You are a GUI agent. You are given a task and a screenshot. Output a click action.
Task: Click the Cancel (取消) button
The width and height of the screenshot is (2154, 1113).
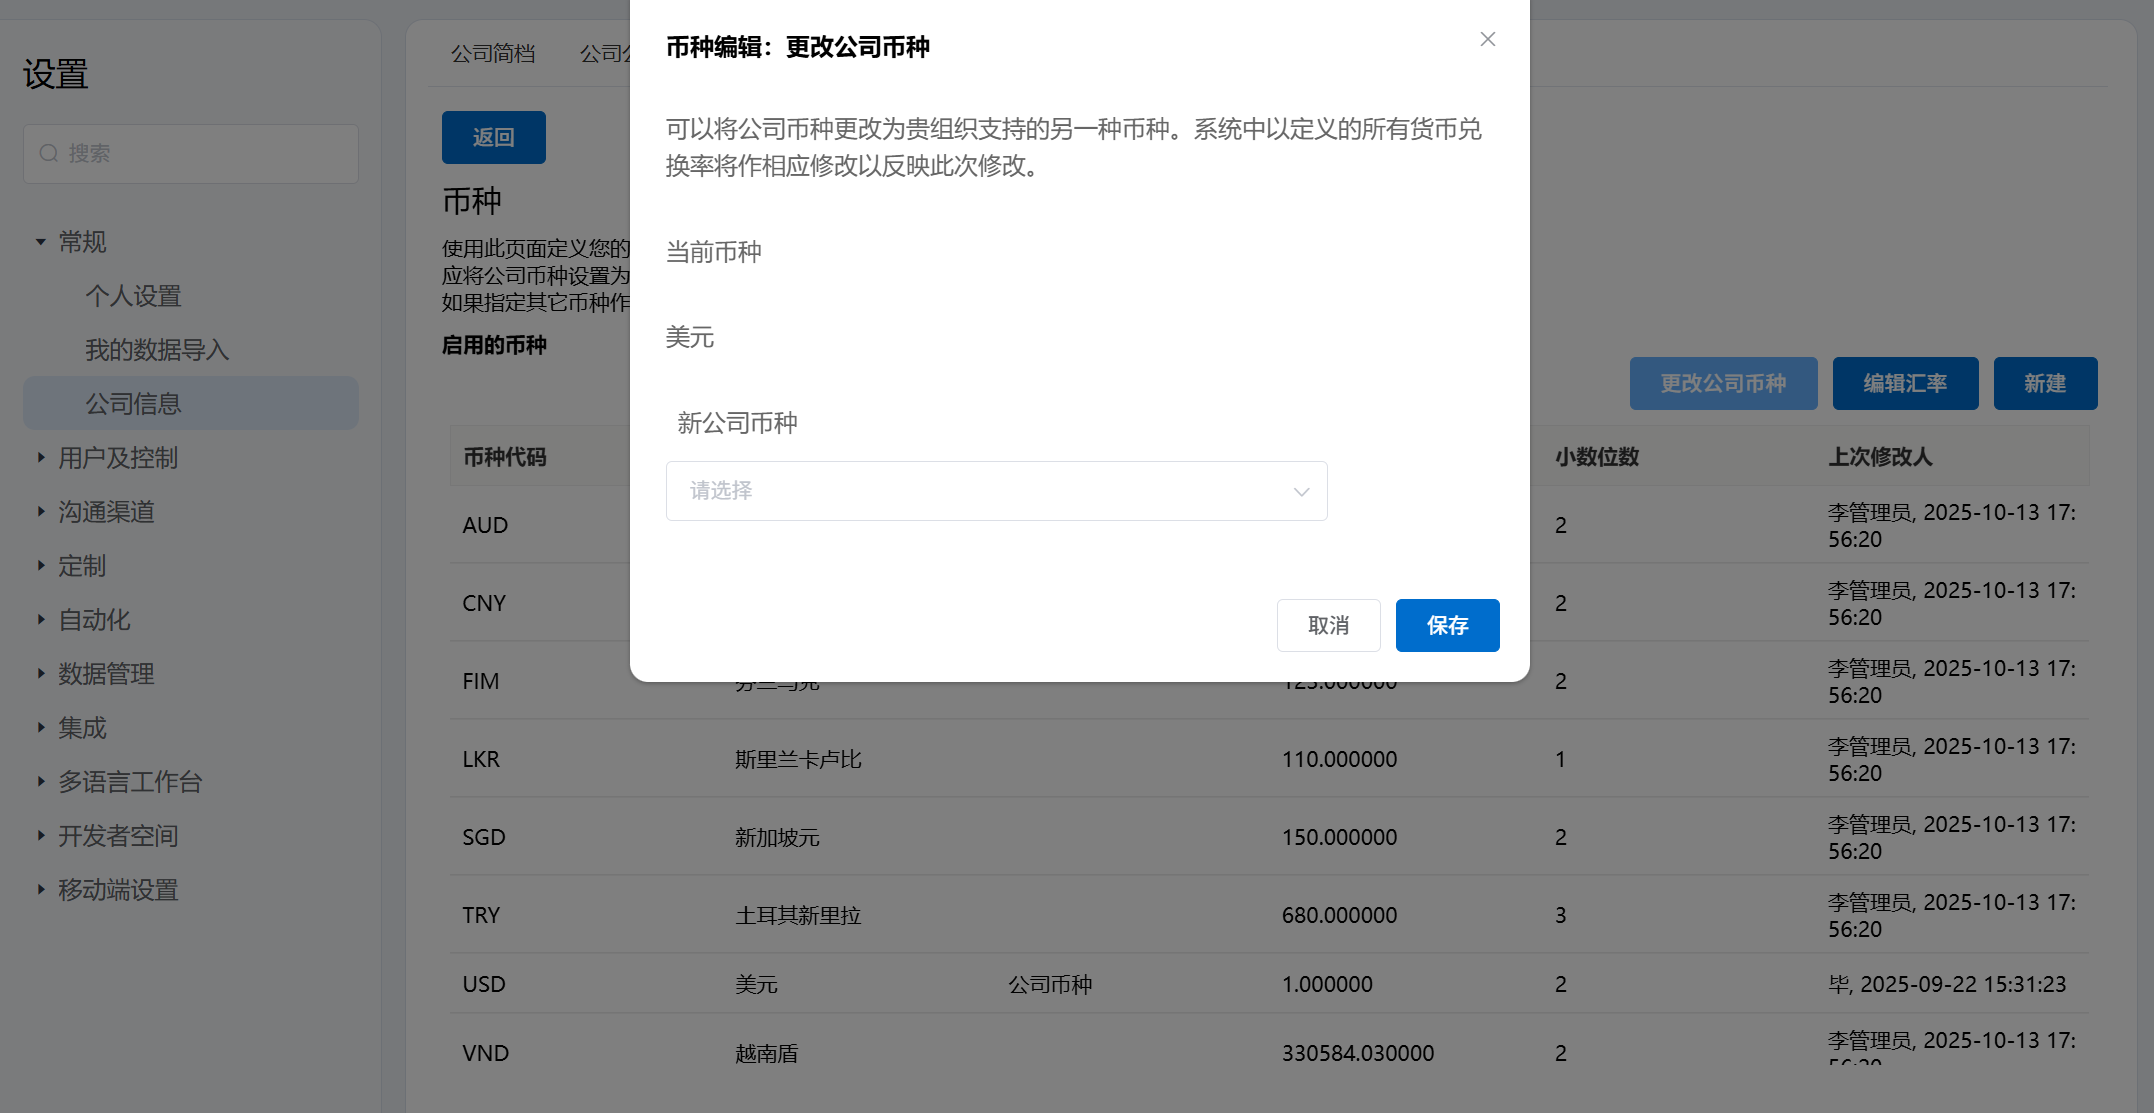click(x=1328, y=625)
